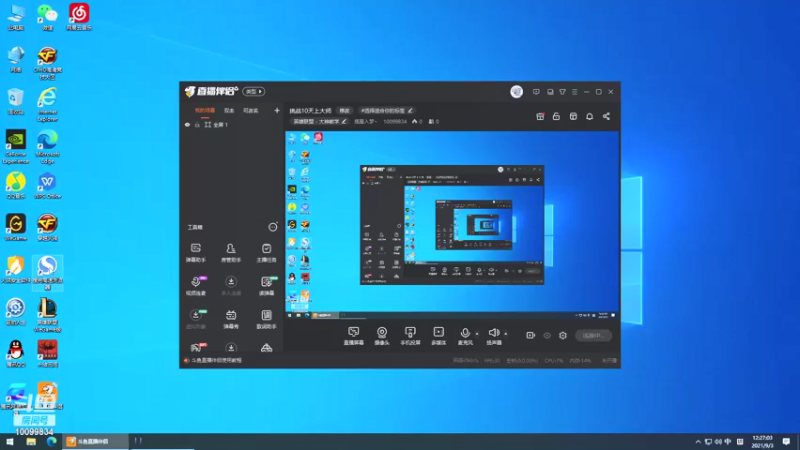Edit the stream tag with pencil icon
Screen dimensions: 800x450
tap(410, 111)
